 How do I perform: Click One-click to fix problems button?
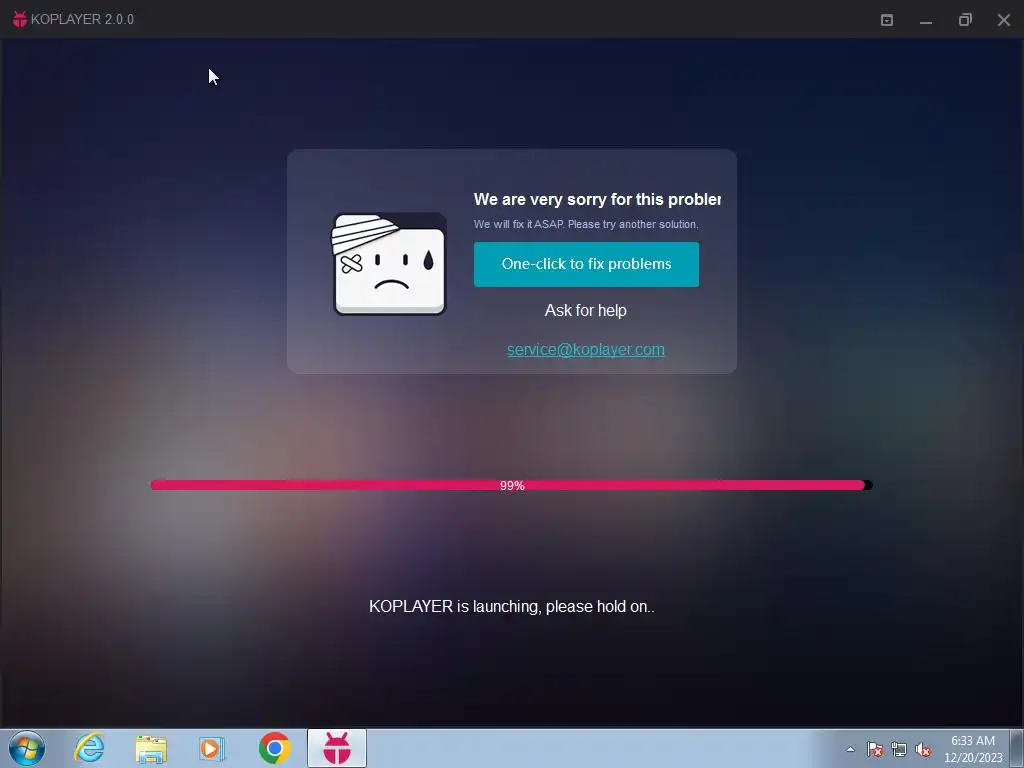tap(586, 264)
